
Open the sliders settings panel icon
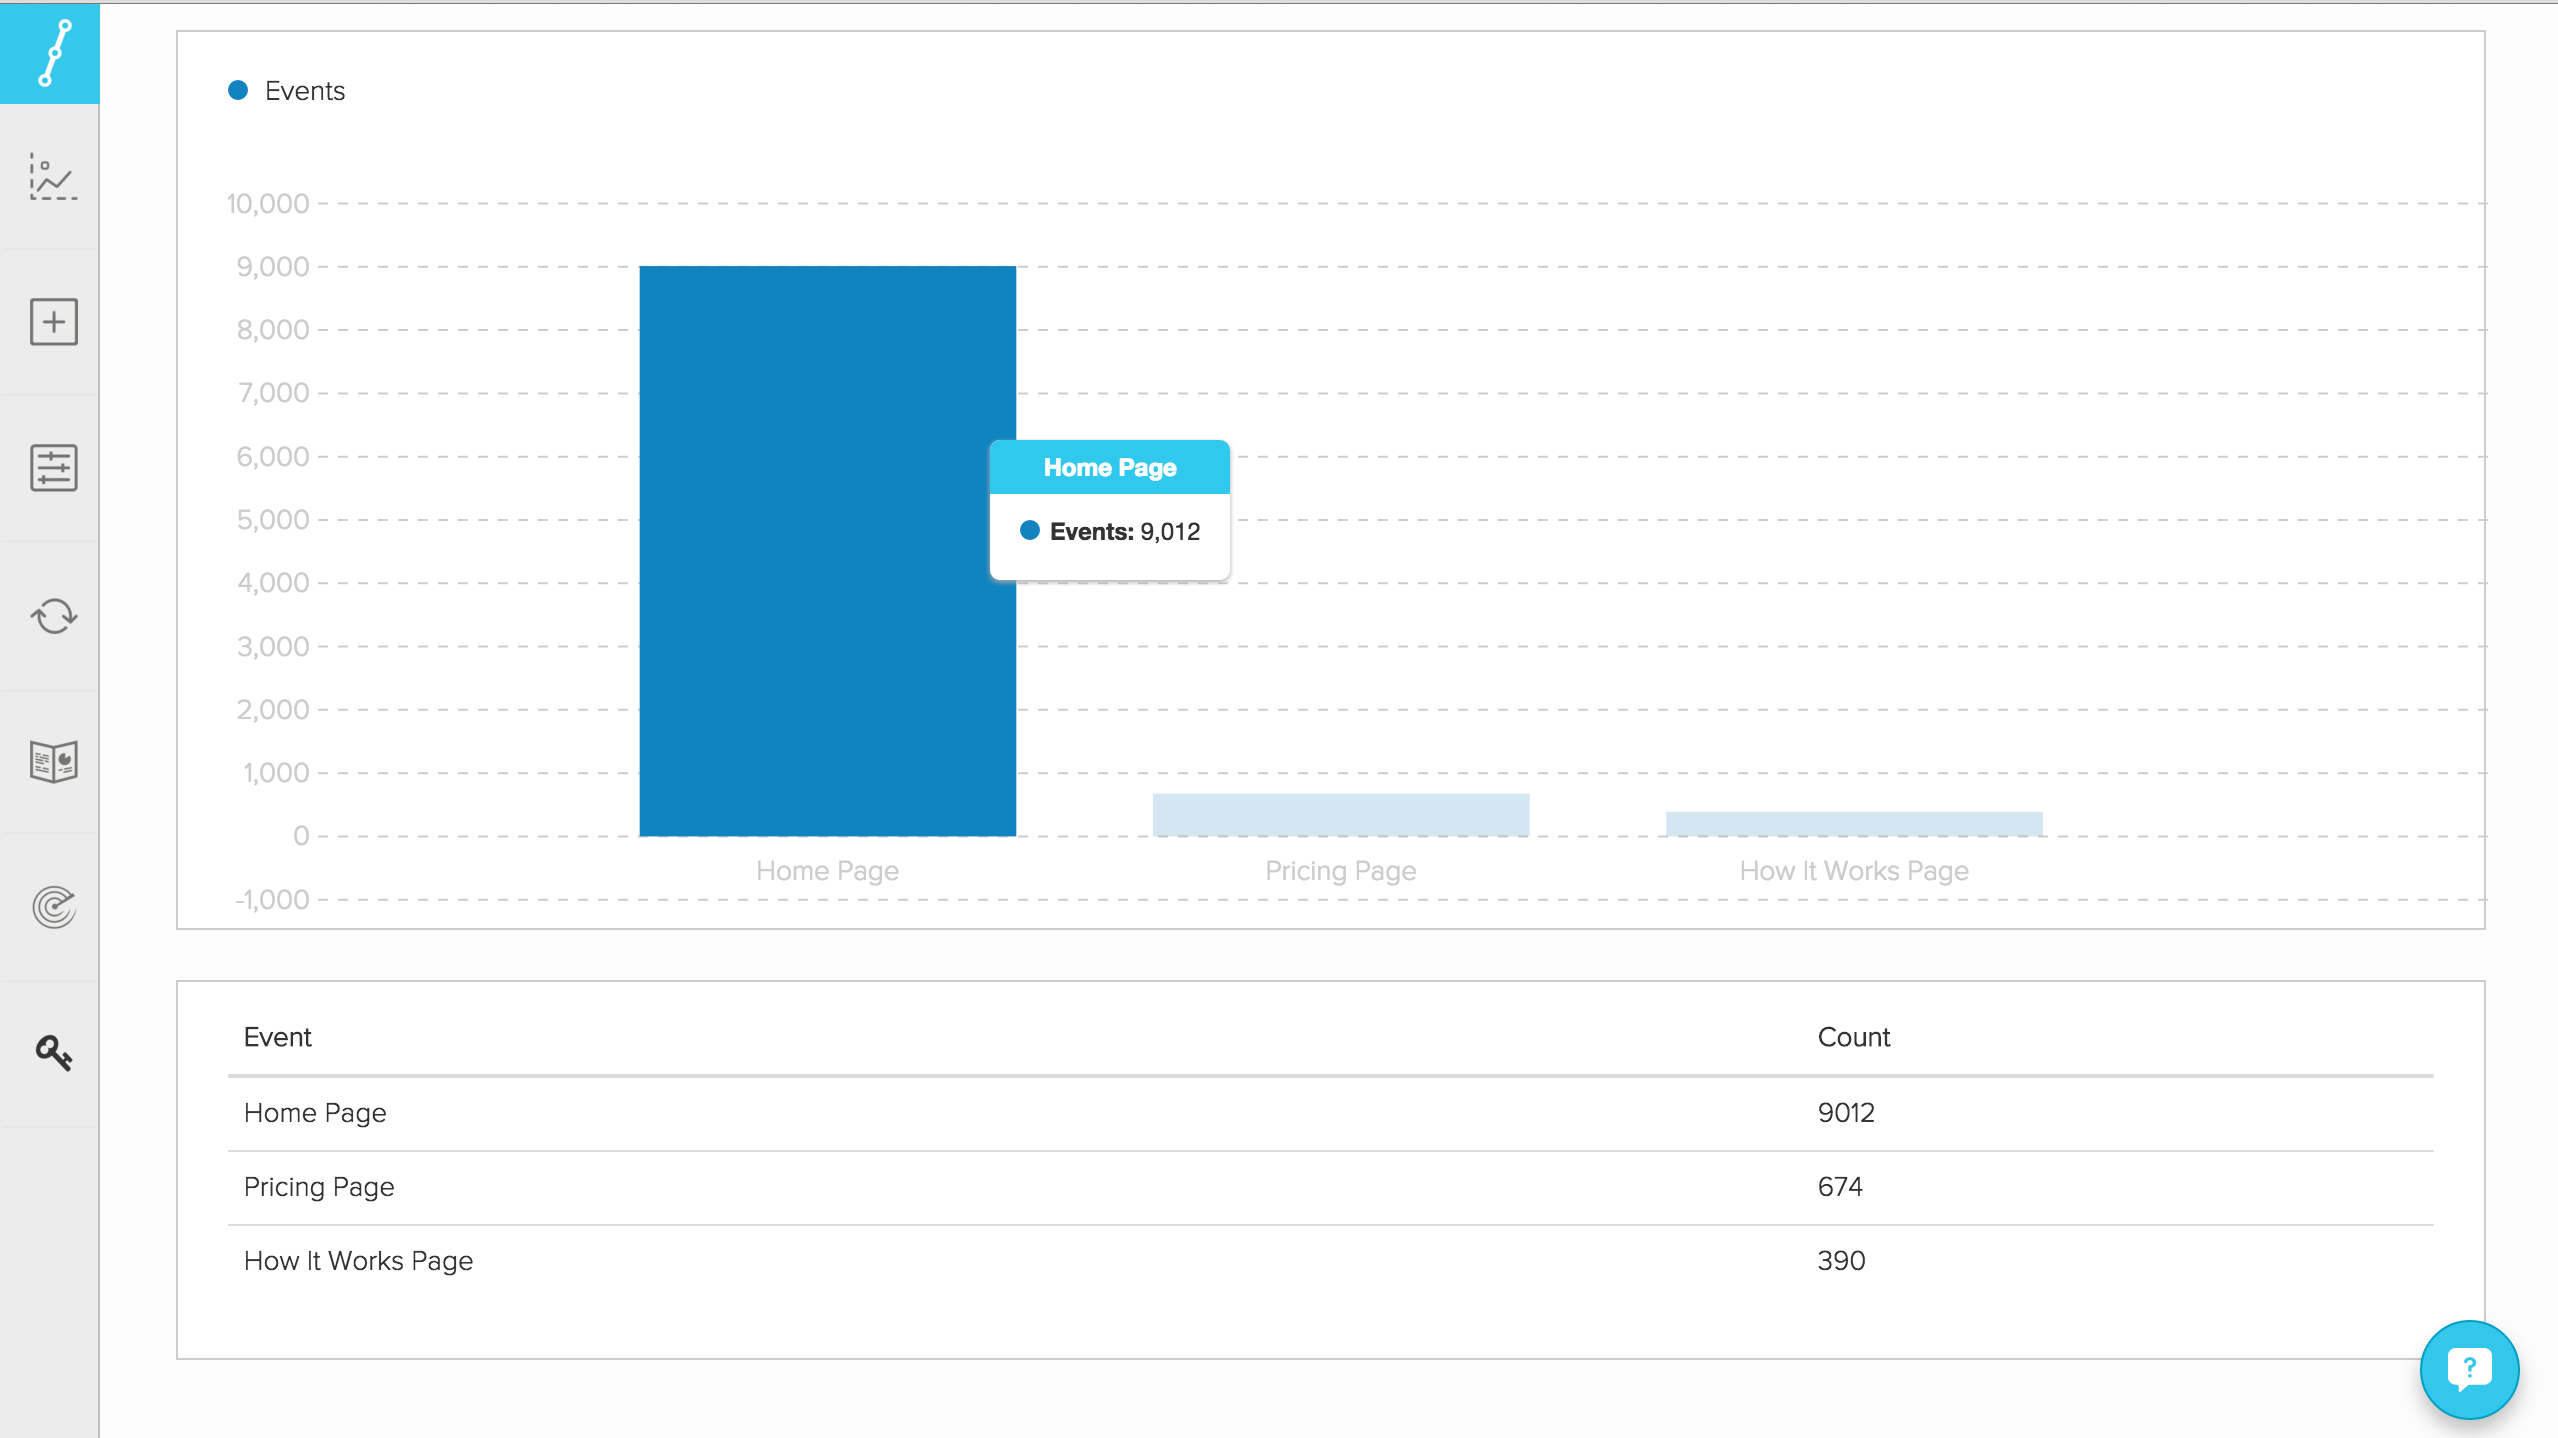(x=53, y=468)
